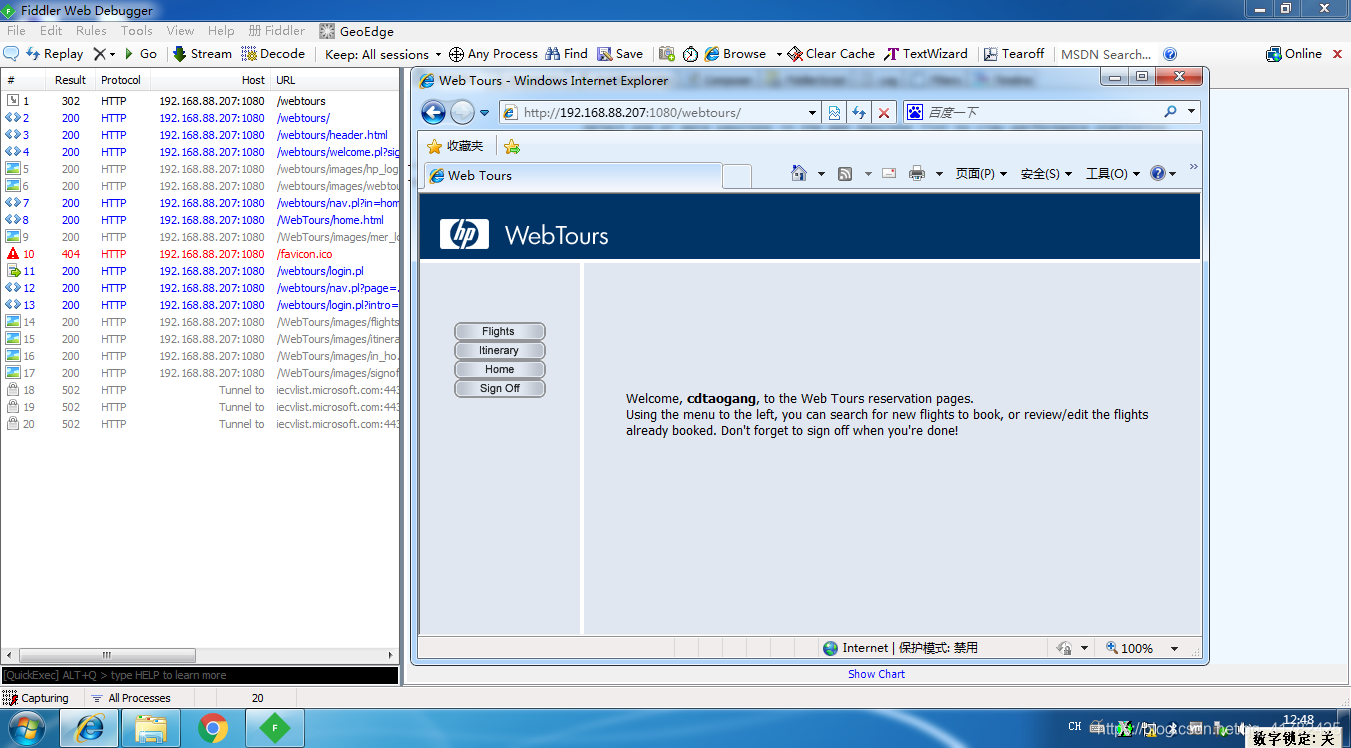
Task: Select session 10 /favicon.ico 404 row
Action: [x=200, y=254]
